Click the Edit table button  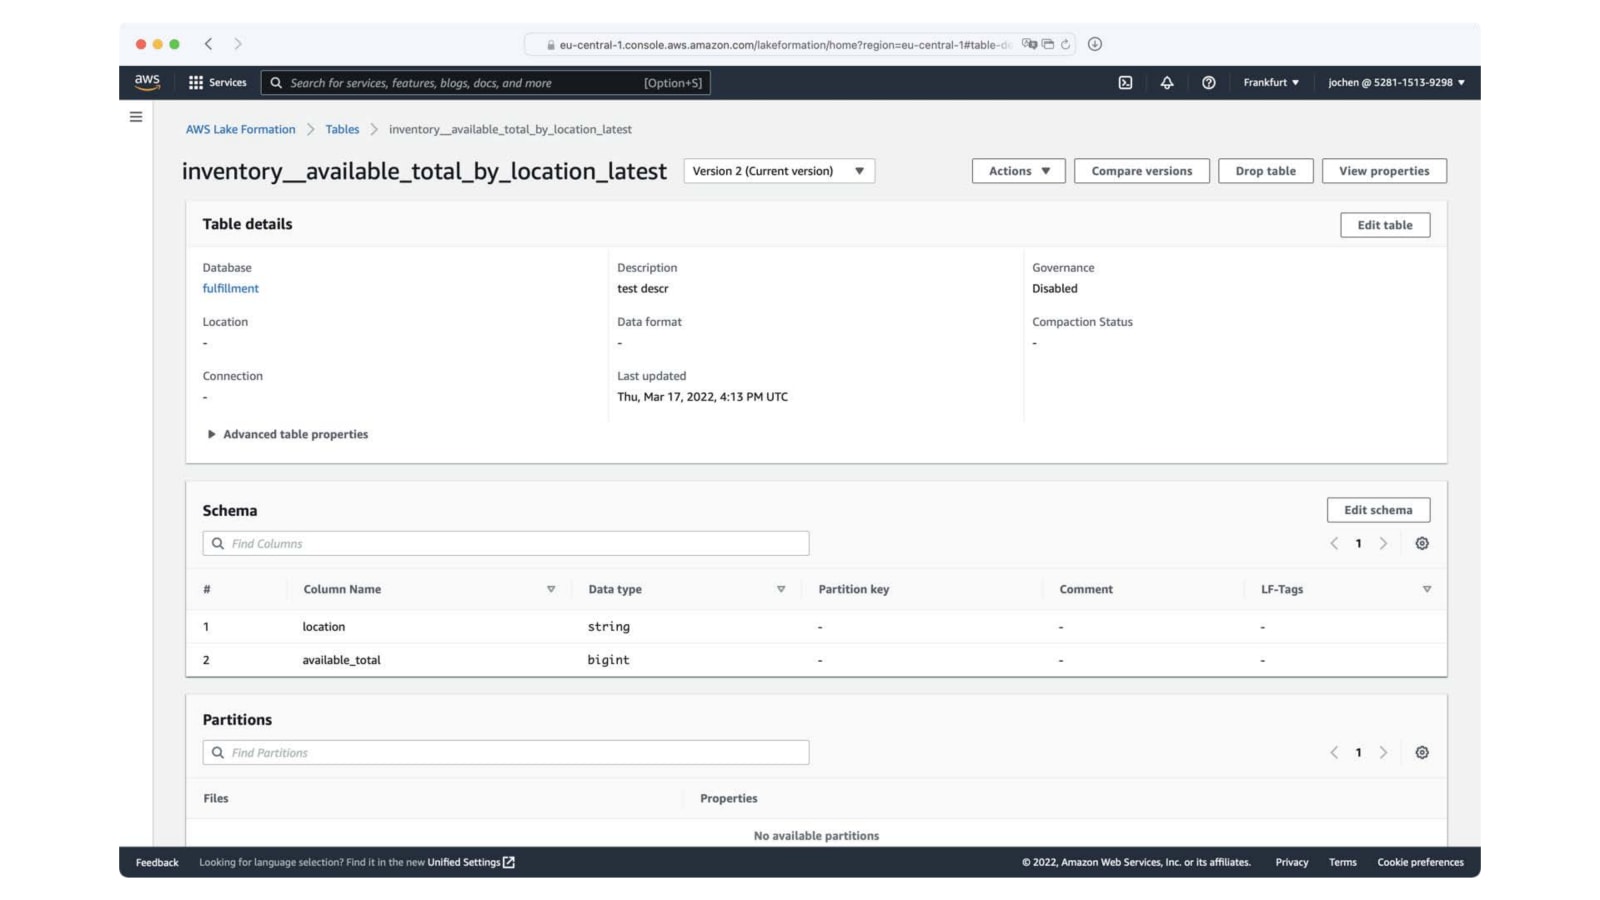pos(1385,225)
